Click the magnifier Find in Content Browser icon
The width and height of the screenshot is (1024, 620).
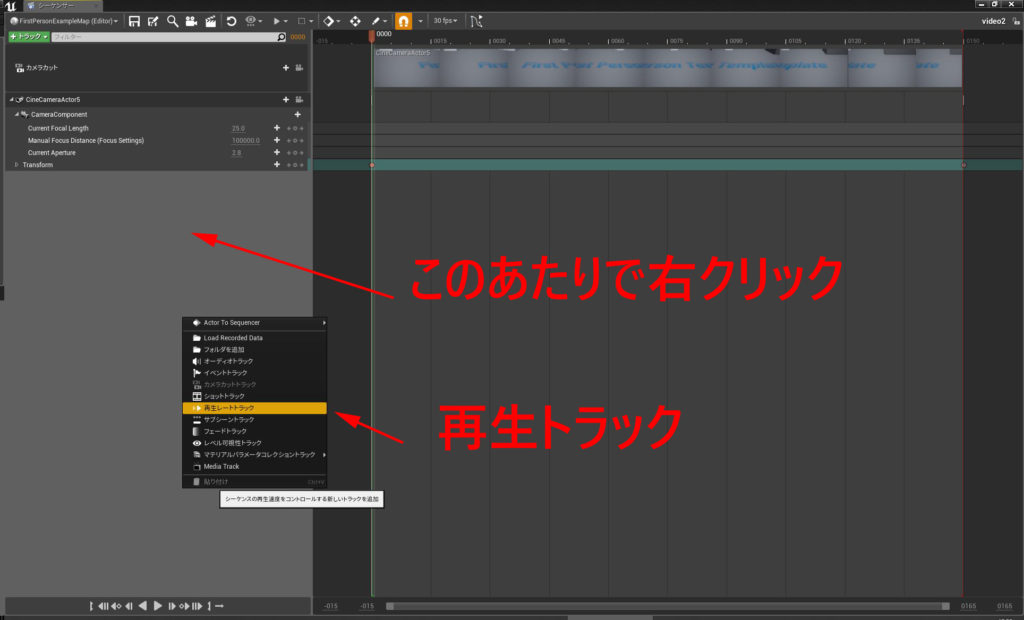pyautogui.click(x=172, y=21)
